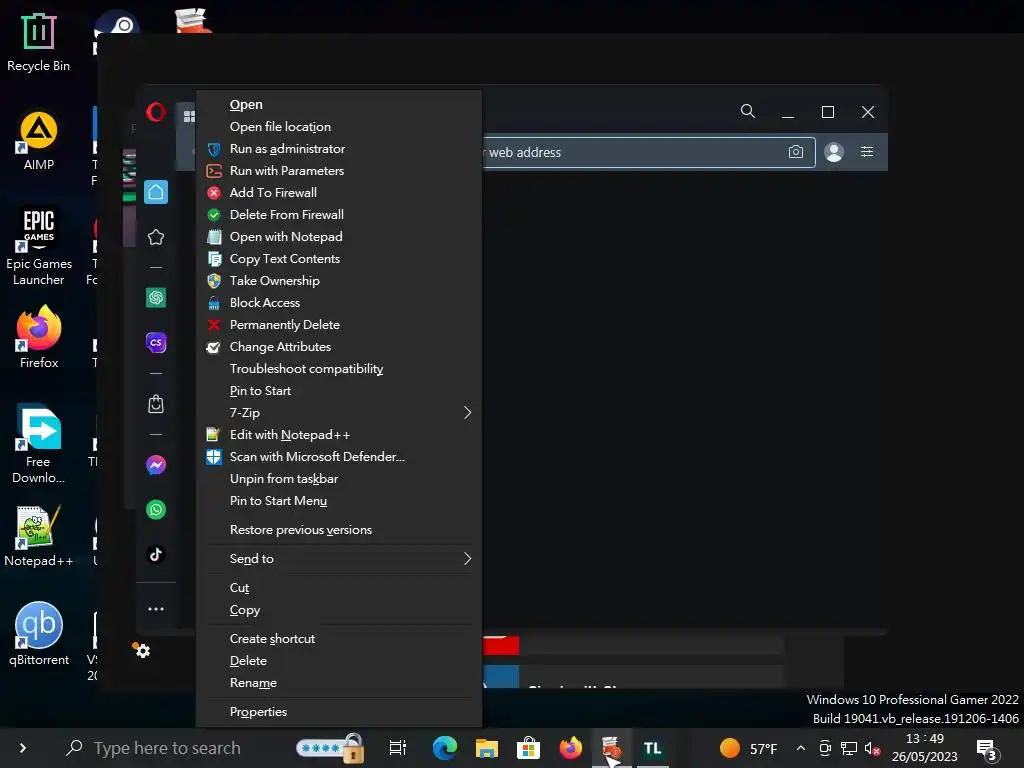This screenshot has height=768, width=1024.
Task: Open the Firefox desktop shortcut
Action: point(39,337)
